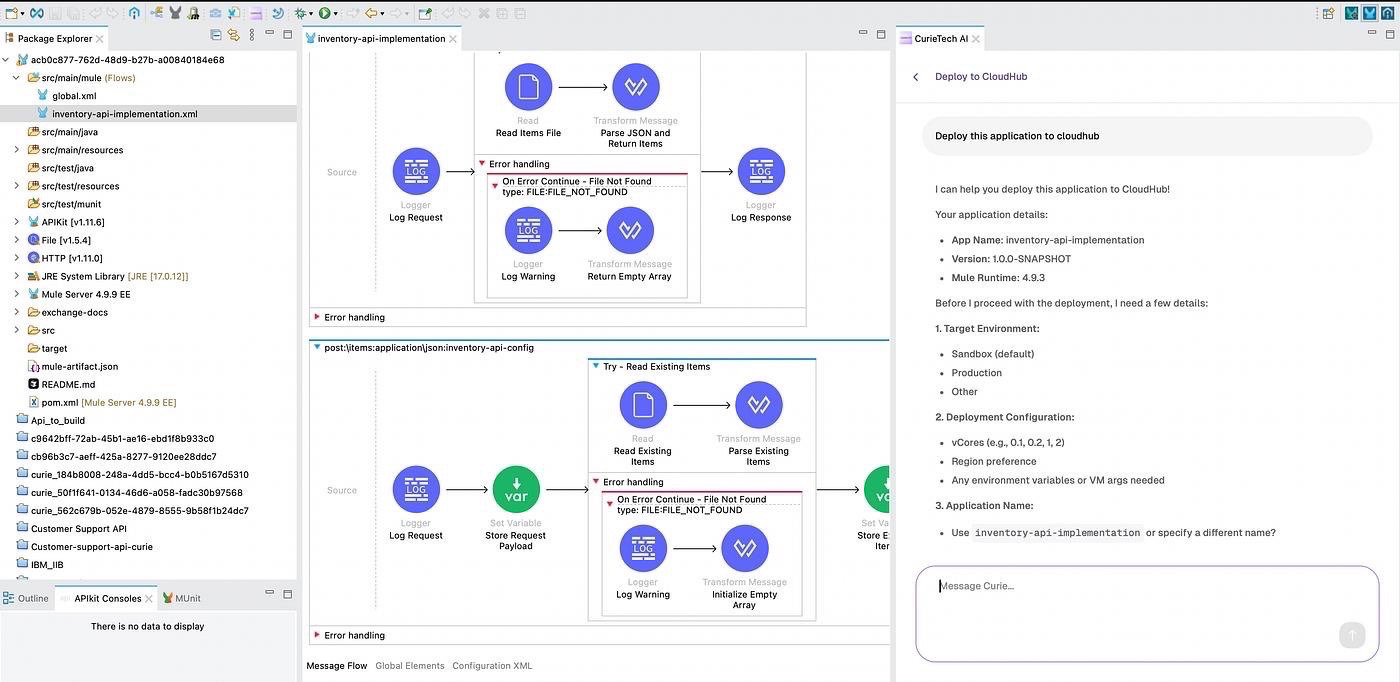
Task: Select the Mule Server 4.9.9 EE entry
Action: [x=78, y=294]
